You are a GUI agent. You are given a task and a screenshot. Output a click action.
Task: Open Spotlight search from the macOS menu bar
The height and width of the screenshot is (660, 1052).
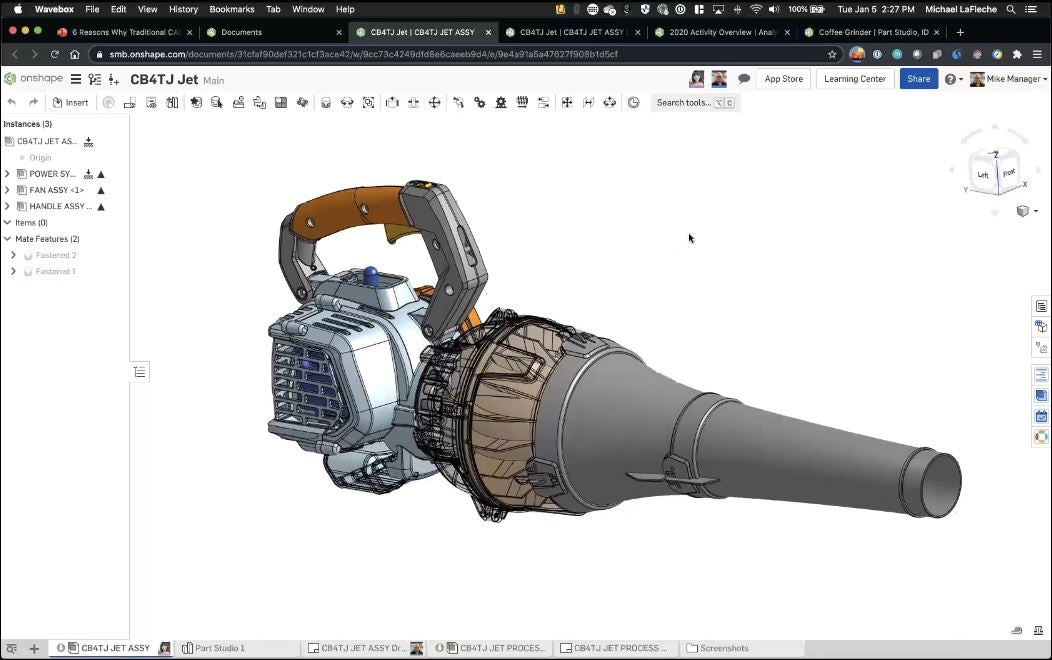pyautogui.click(x=1013, y=9)
